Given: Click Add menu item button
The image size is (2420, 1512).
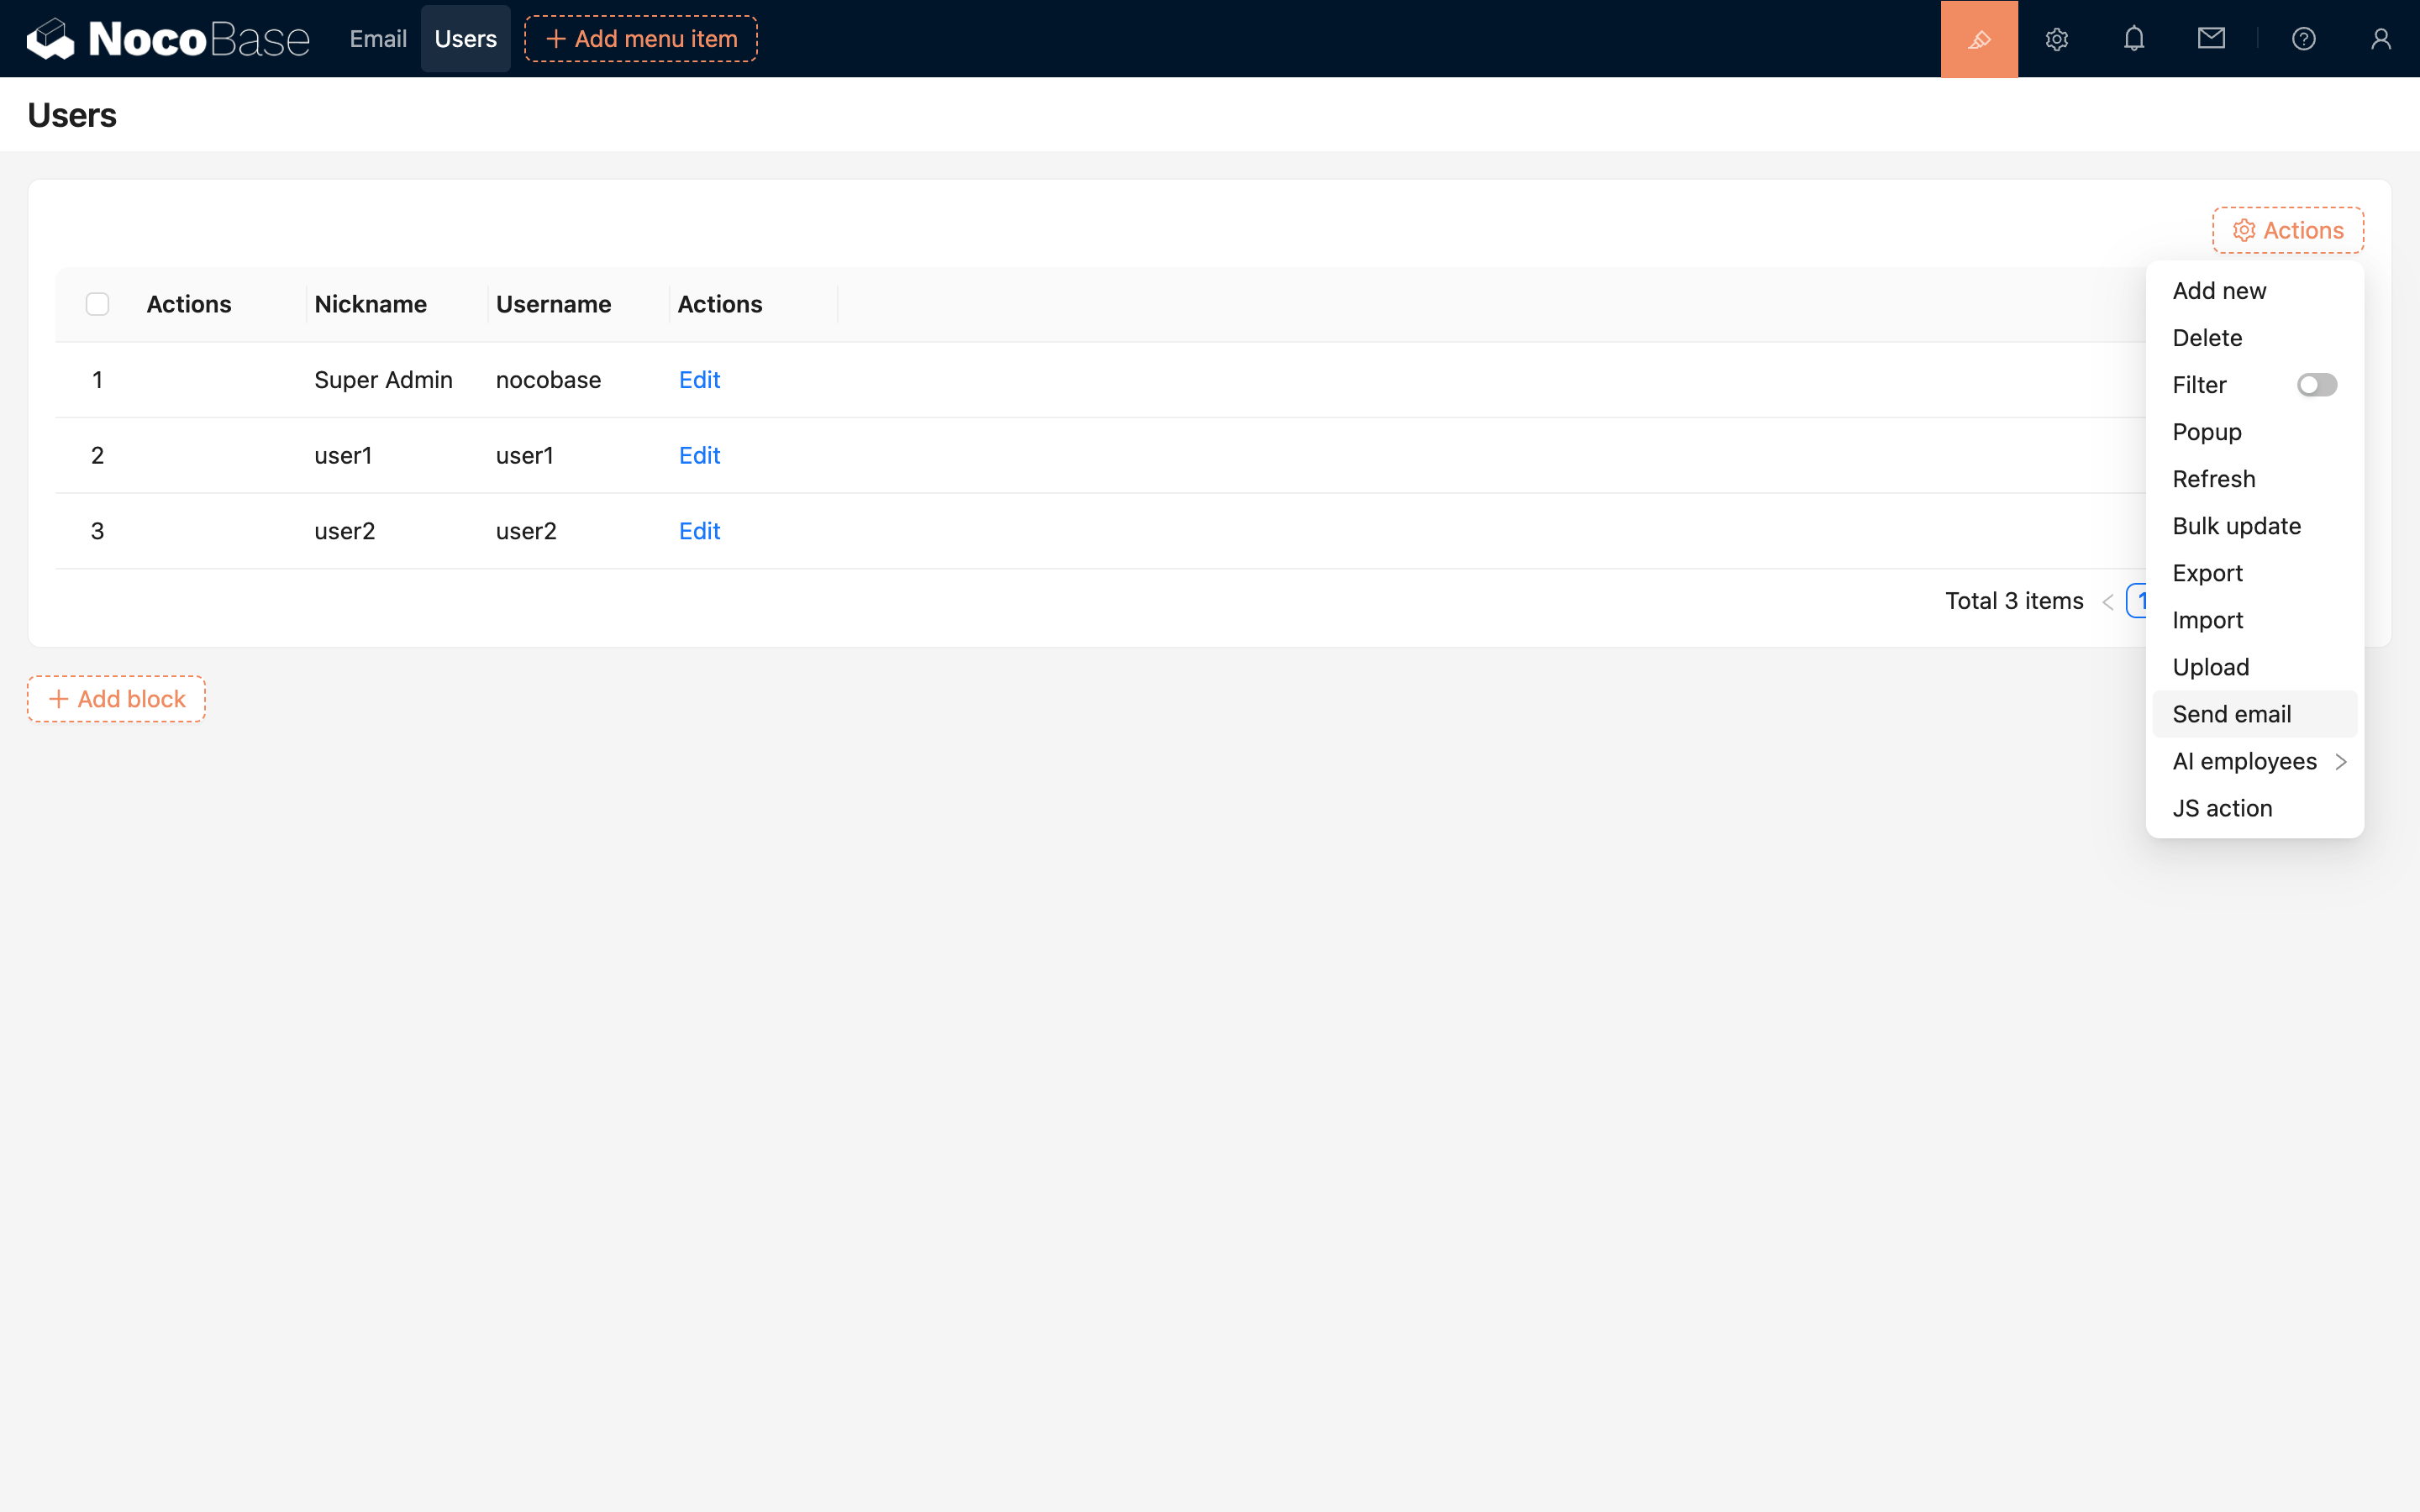Looking at the screenshot, I should 641,39.
